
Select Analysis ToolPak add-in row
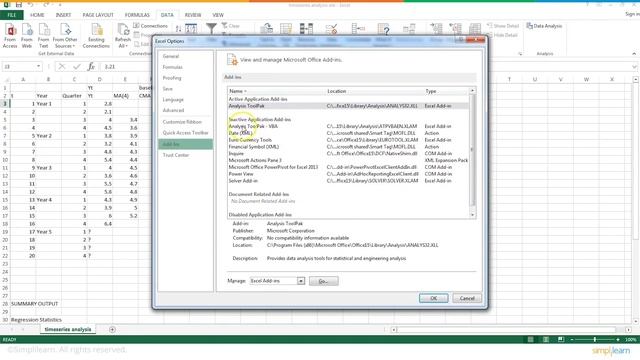[348, 106]
